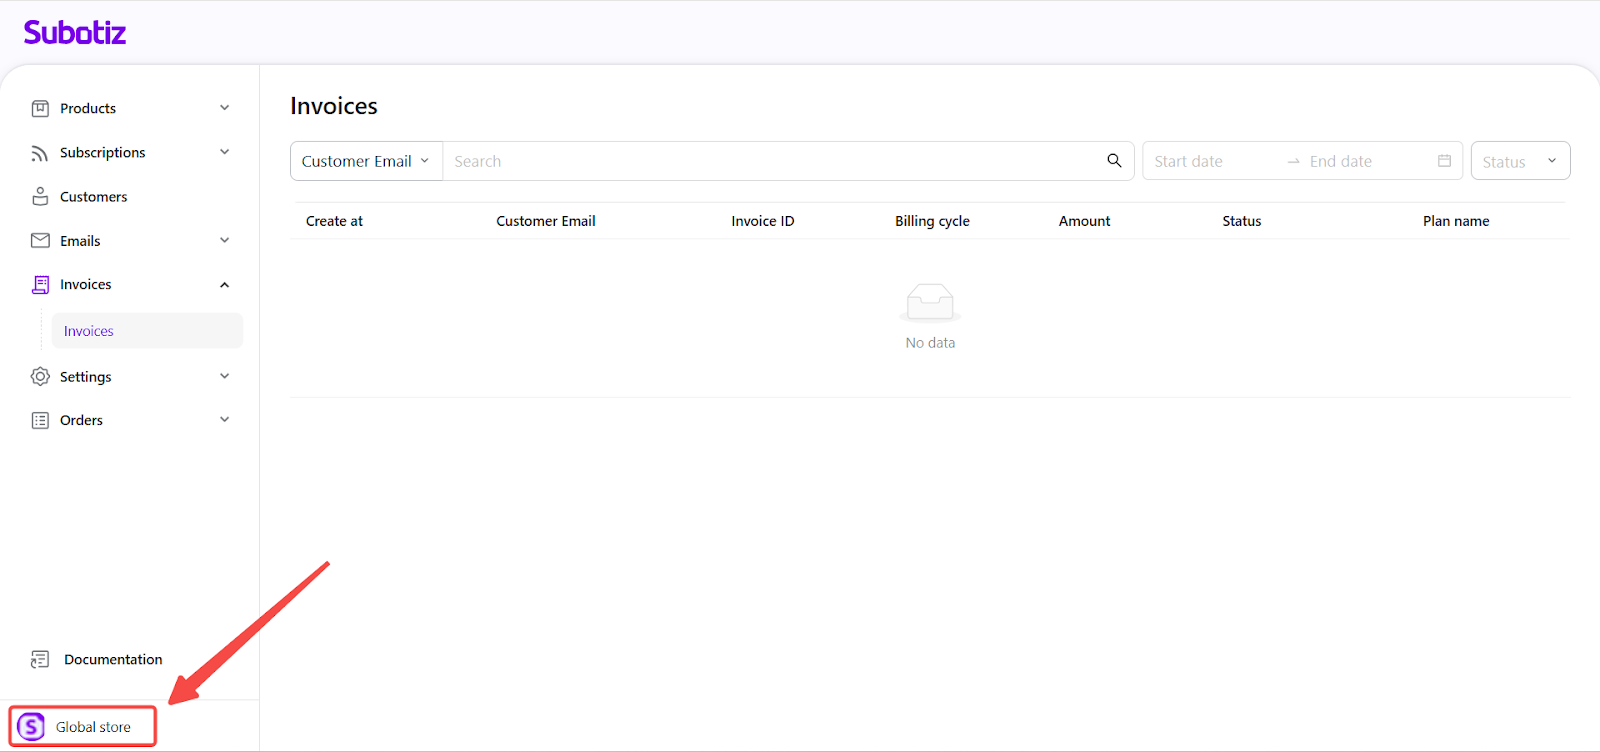Open the Customers menu item
Viewport: 1600px width, 752px height.
tap(94, 197)
